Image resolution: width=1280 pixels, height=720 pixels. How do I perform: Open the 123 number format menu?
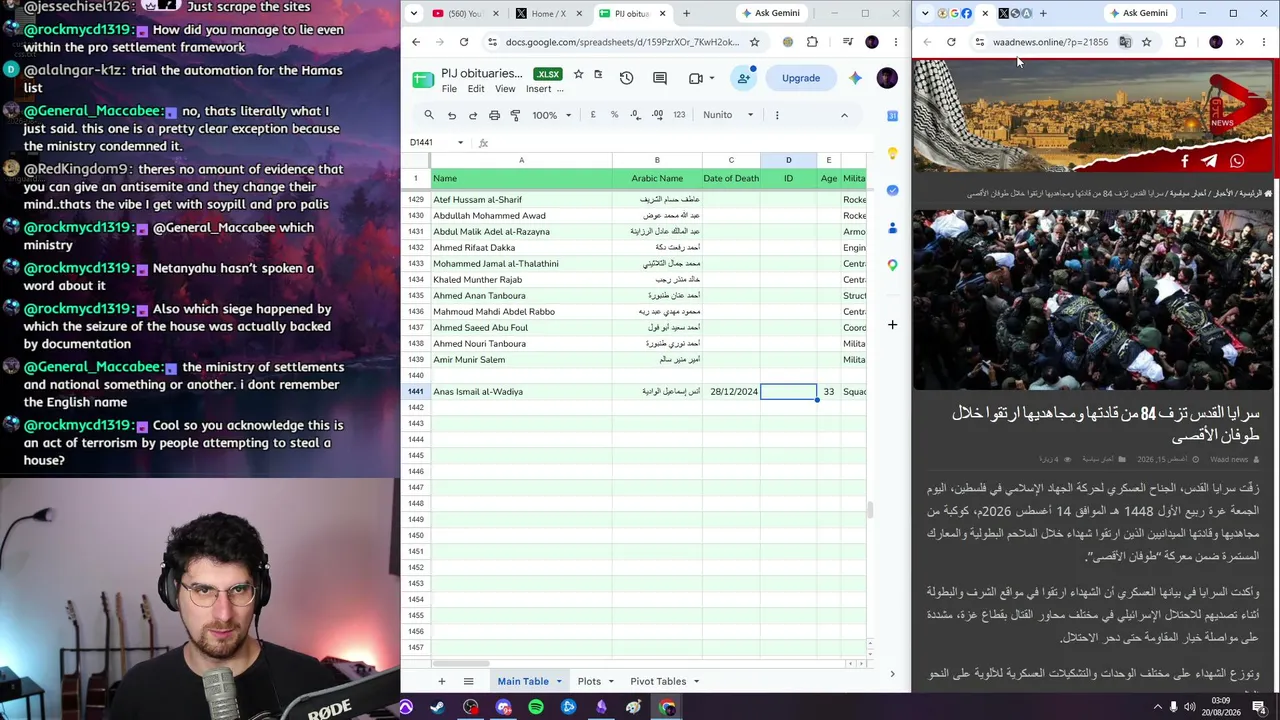(x=680, y=115)
